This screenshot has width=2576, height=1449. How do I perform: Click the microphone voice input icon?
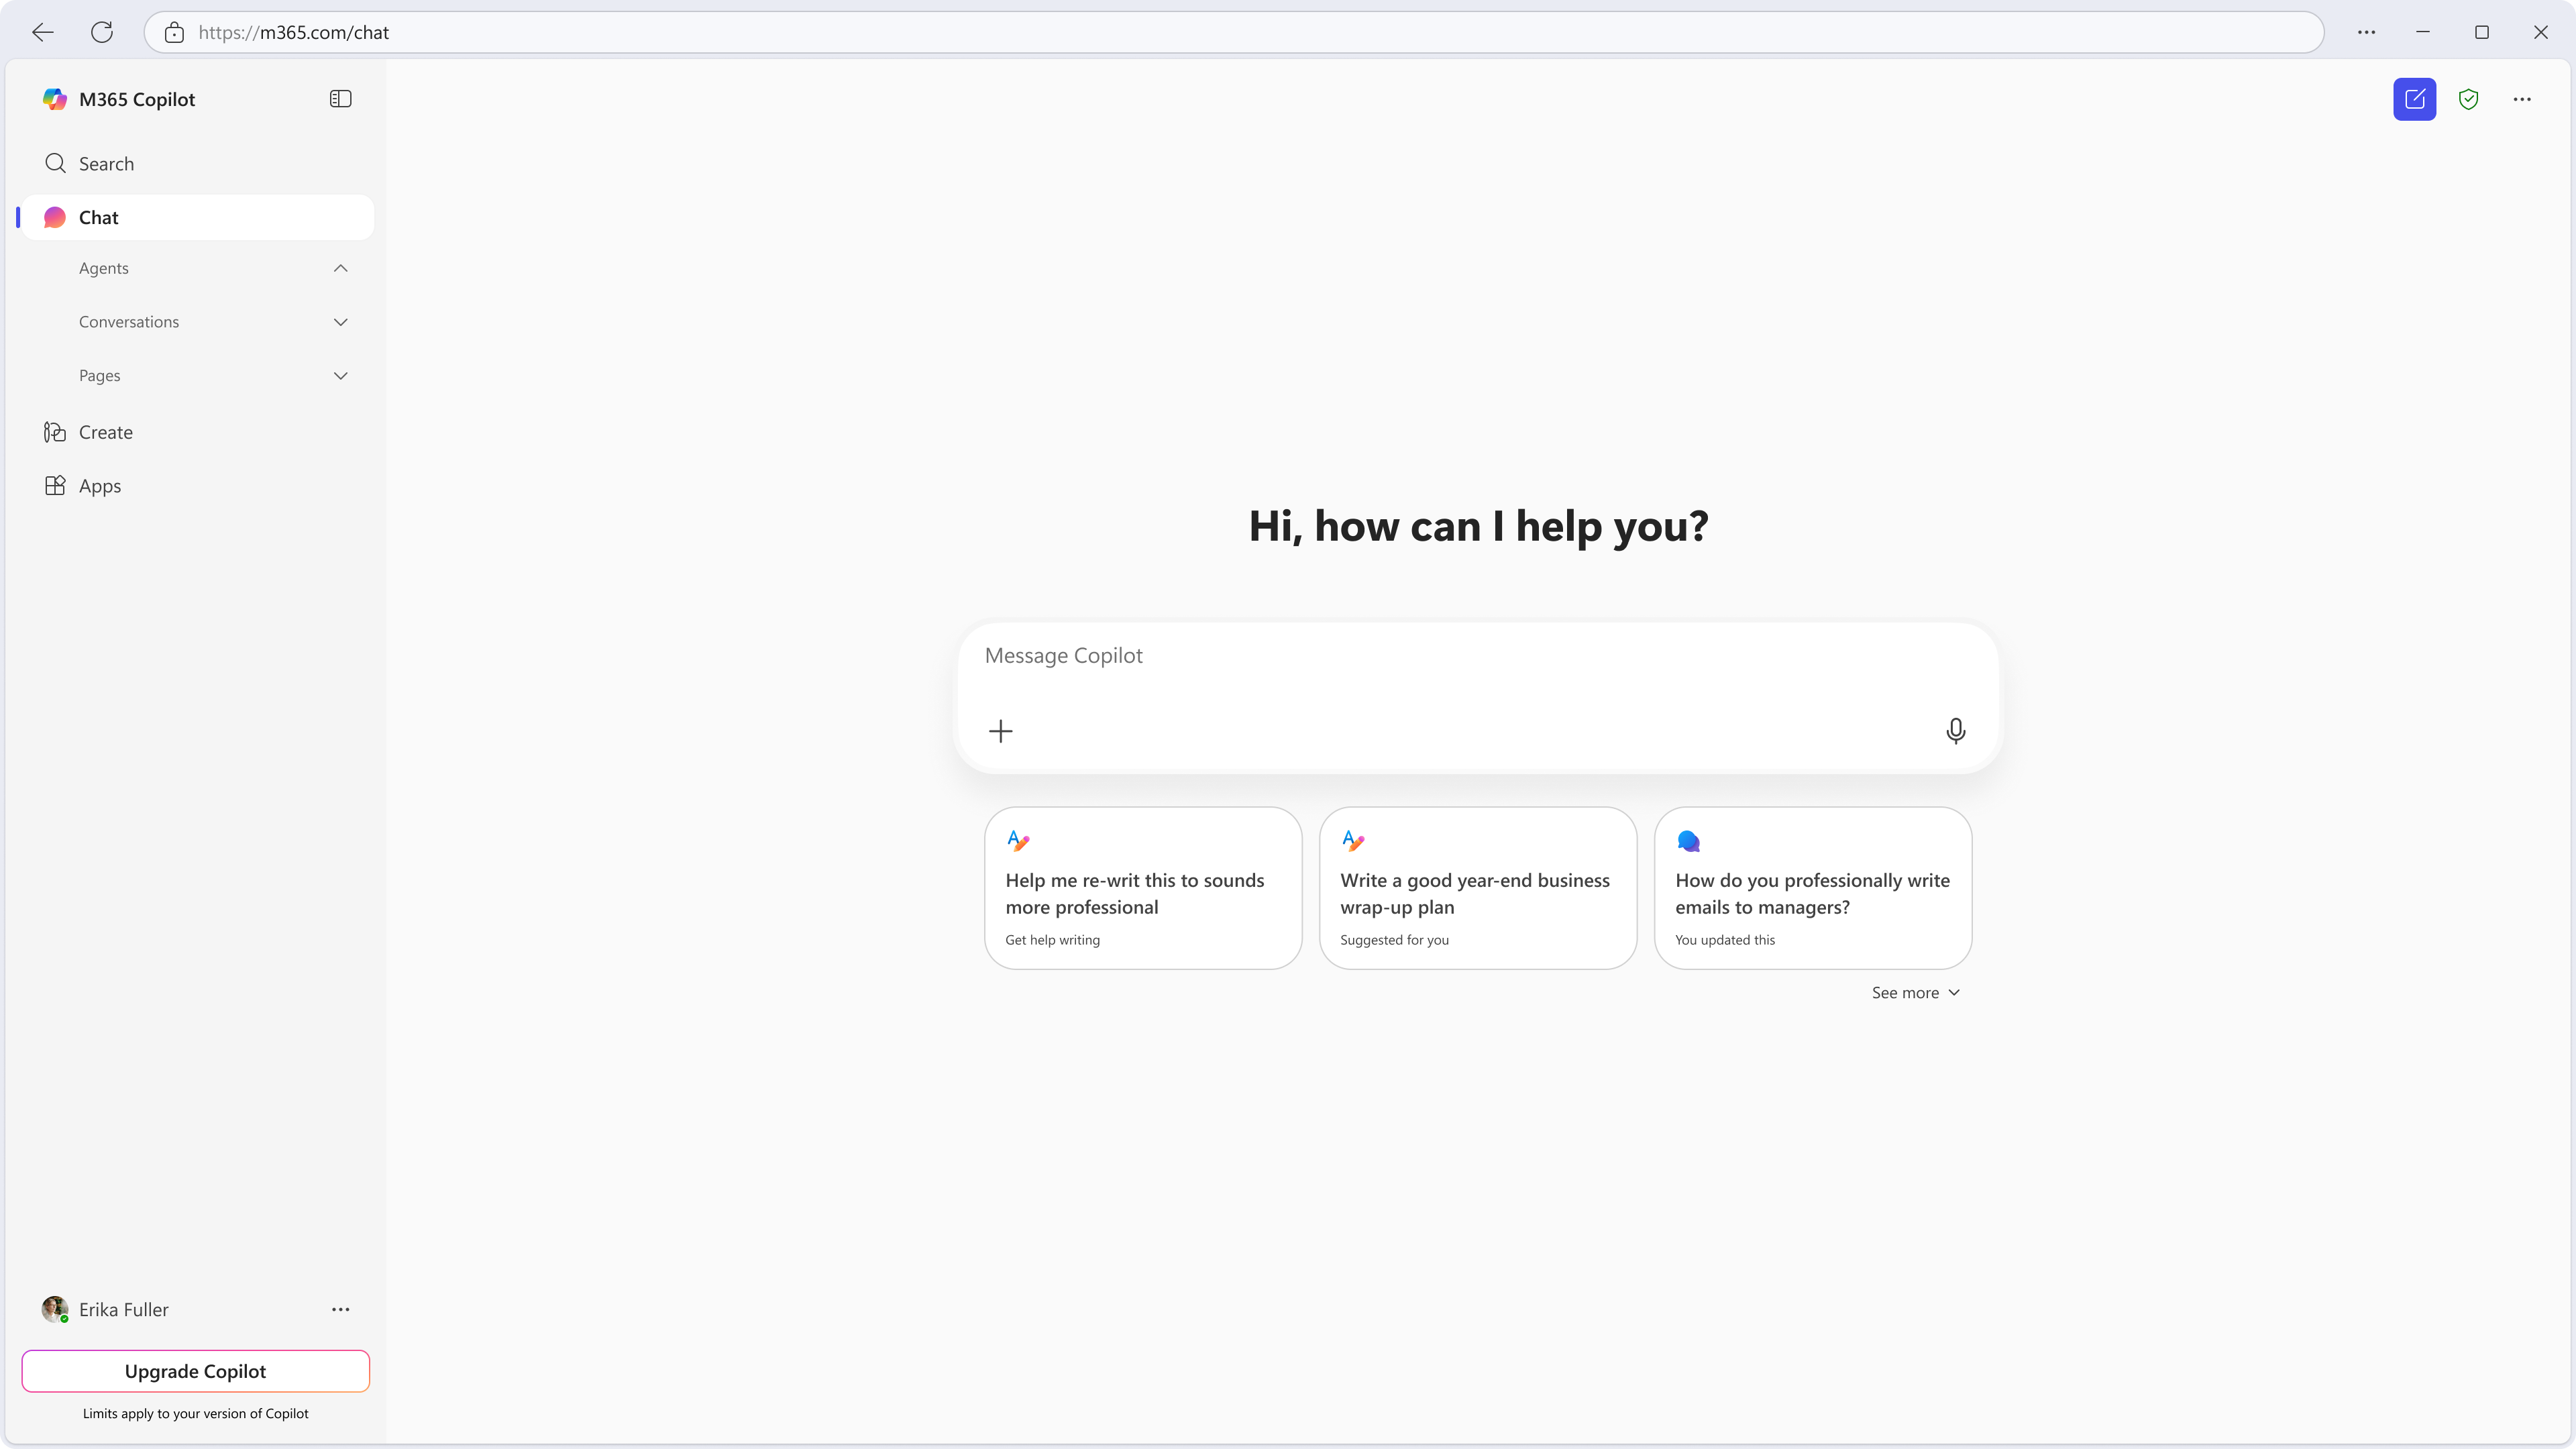(1955, 731)
